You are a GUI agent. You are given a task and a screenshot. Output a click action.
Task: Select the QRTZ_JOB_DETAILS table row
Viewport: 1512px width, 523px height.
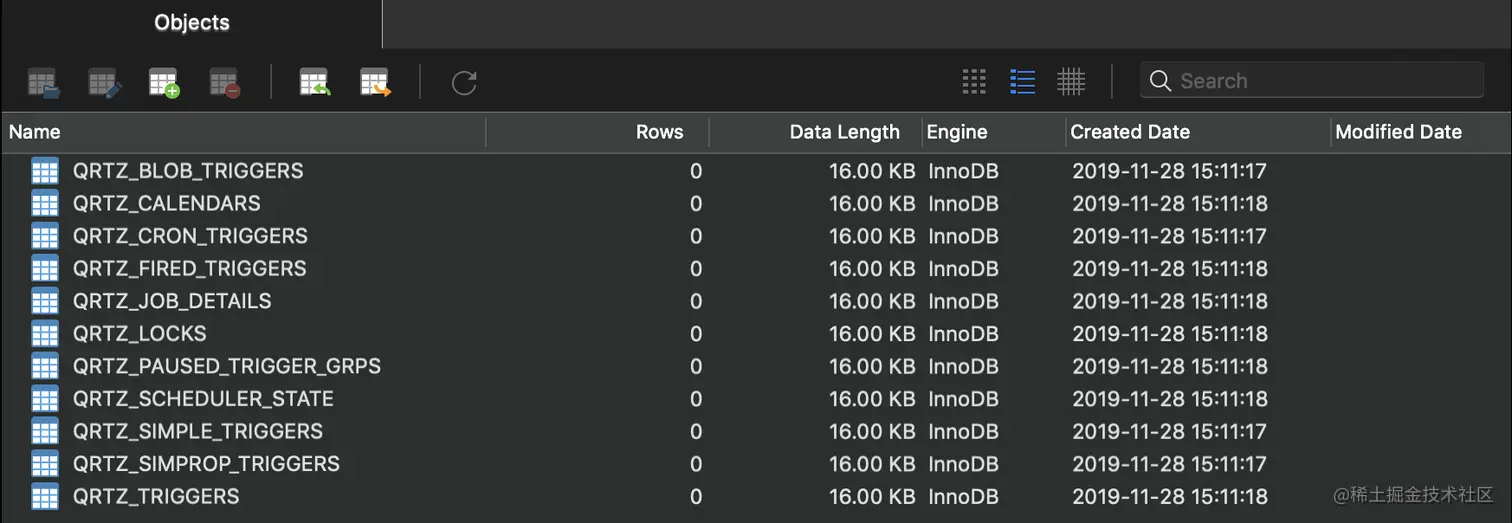point(172,301)
